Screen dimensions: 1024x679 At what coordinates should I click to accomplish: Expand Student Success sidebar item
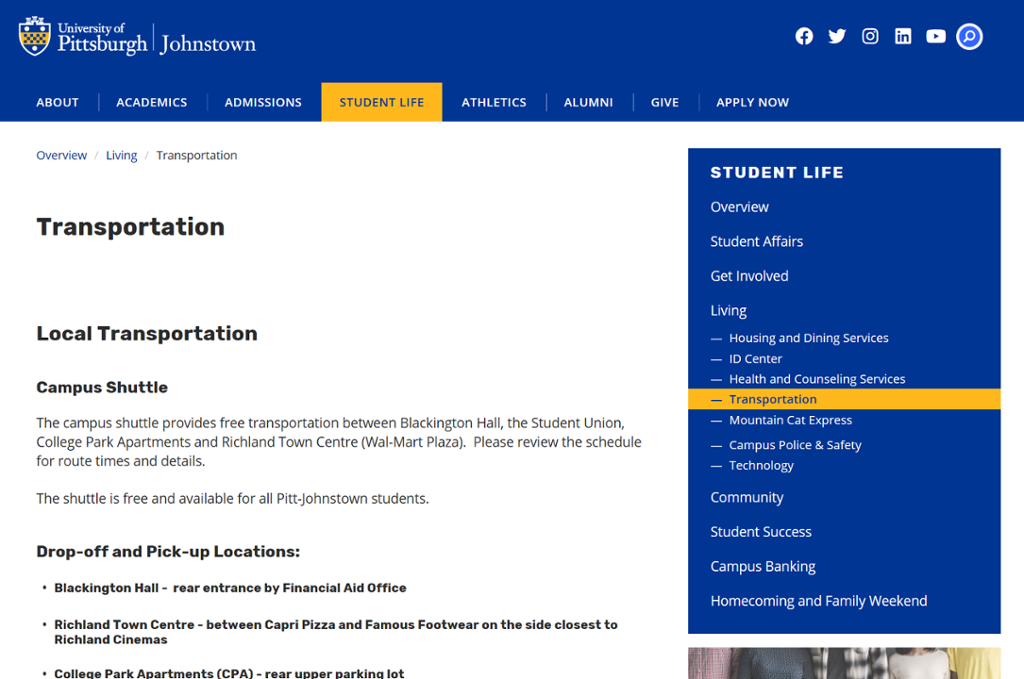pyautogui.click(x=760, y=532)
